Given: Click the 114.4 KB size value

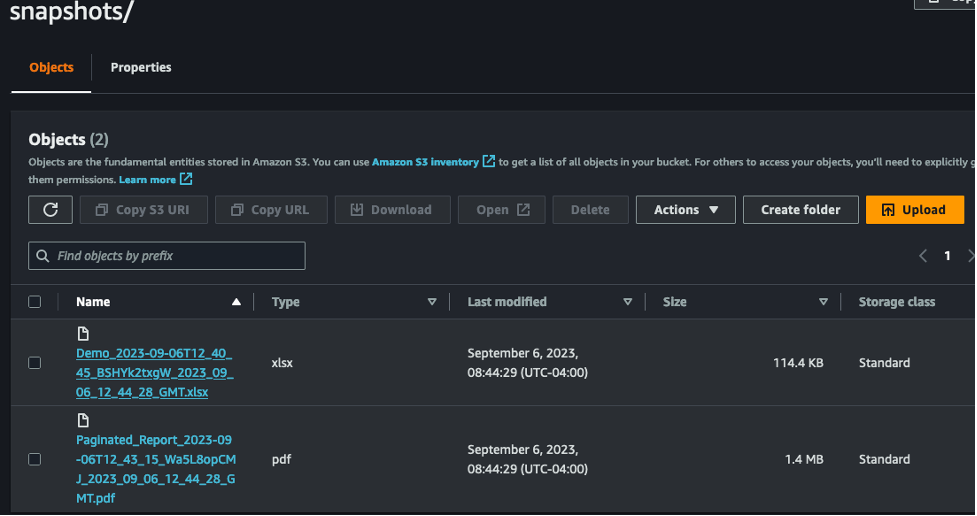Looking at the screenshot, I should tap(798, 363).
